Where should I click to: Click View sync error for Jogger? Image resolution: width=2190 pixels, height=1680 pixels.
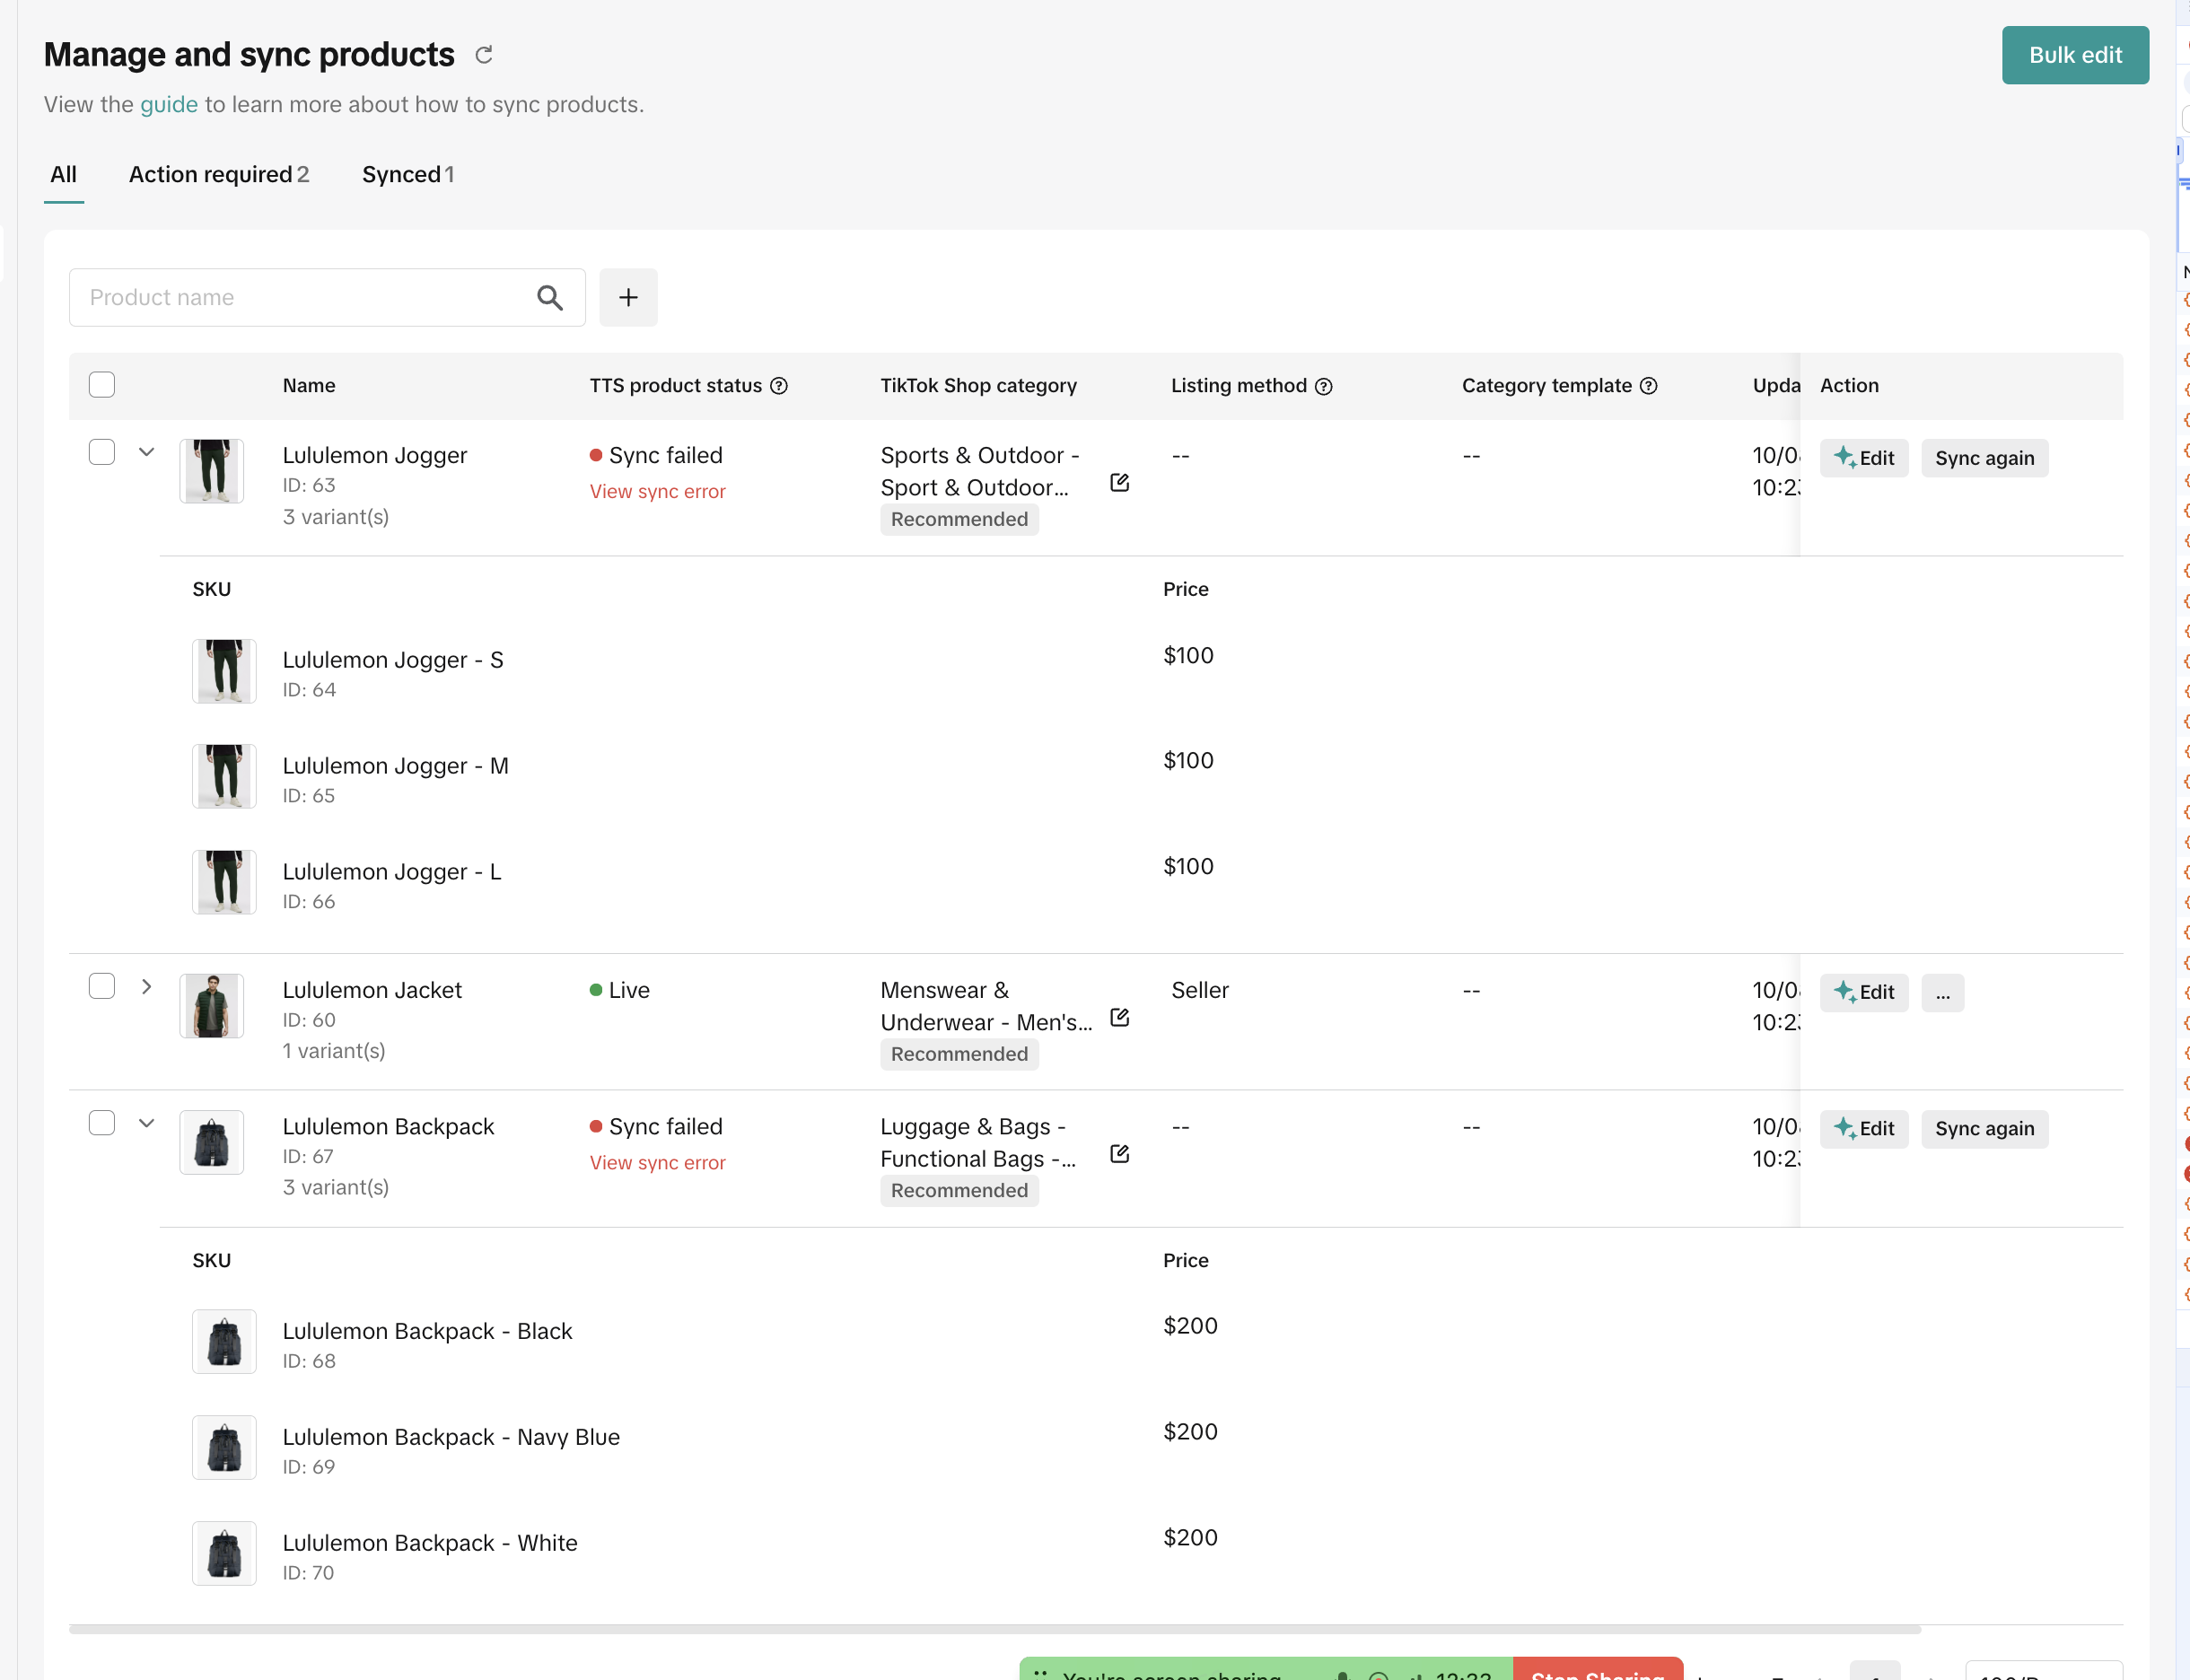[657, 492]
